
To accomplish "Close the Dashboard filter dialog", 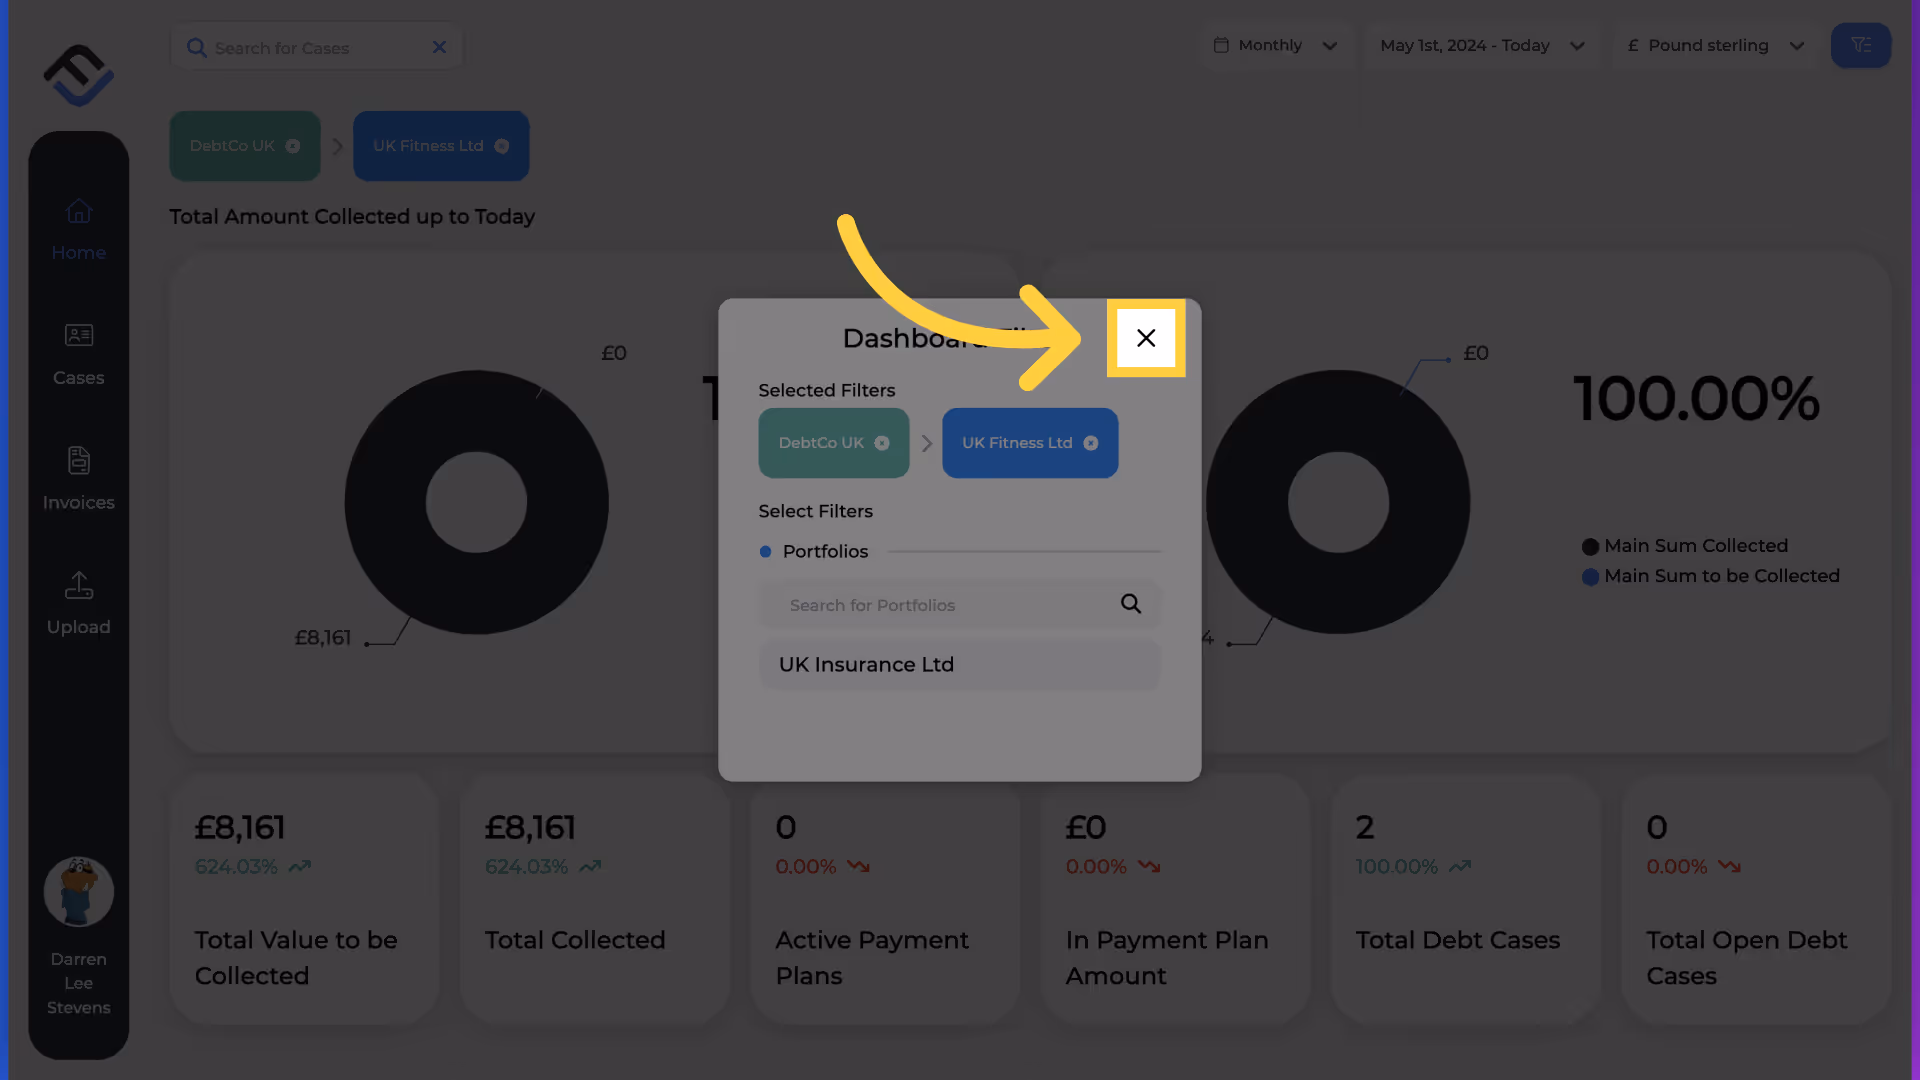I will point(1146,338).
